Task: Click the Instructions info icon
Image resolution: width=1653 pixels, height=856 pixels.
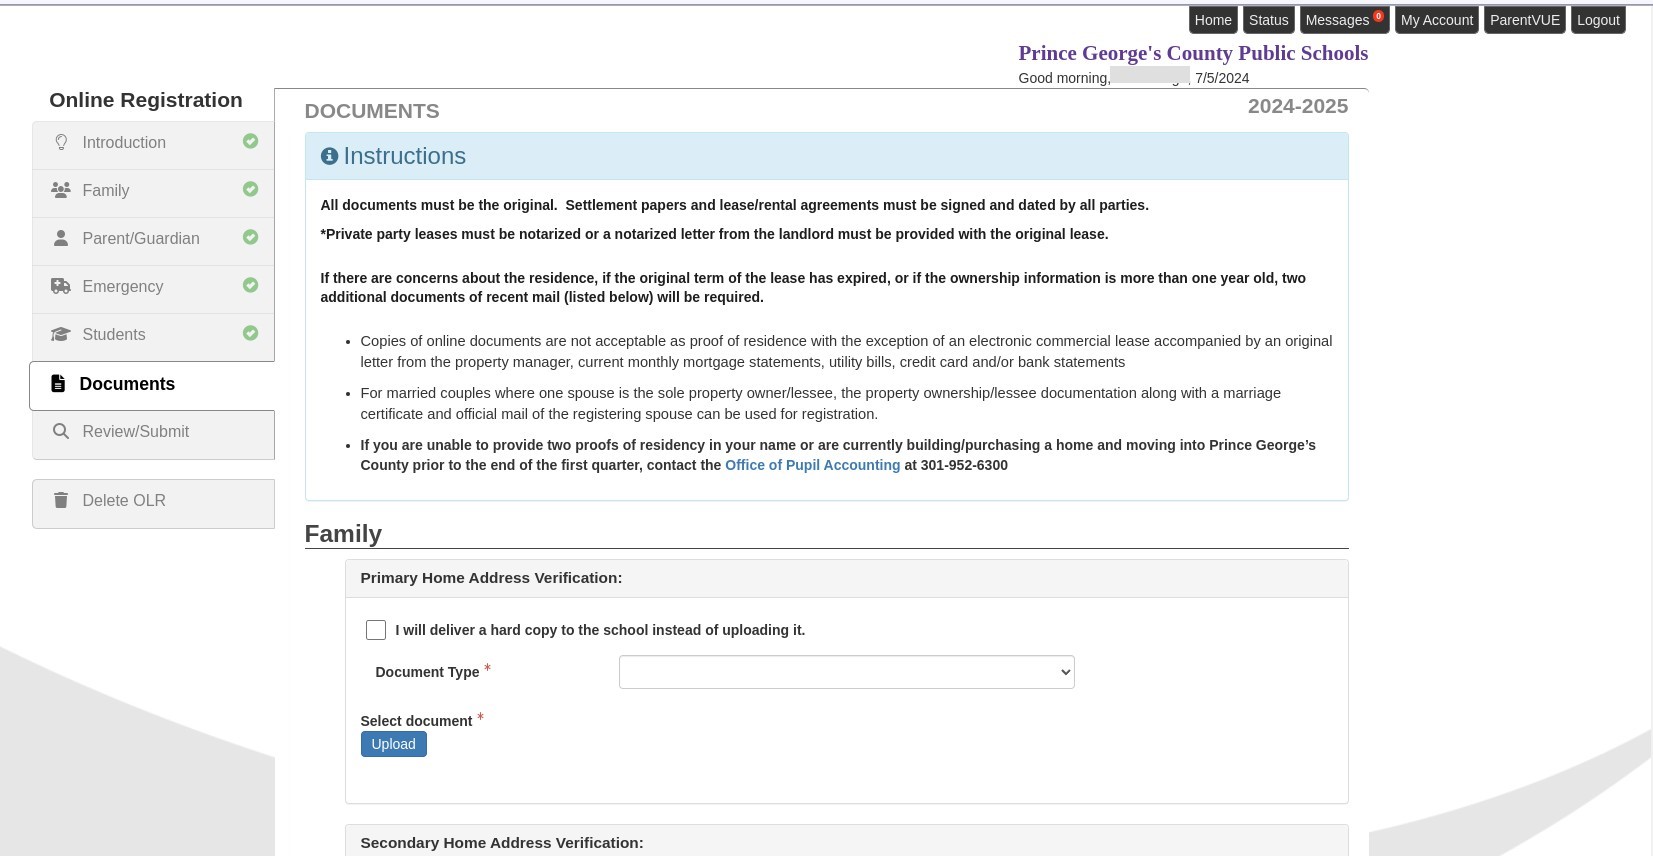Action: (330, 156)
